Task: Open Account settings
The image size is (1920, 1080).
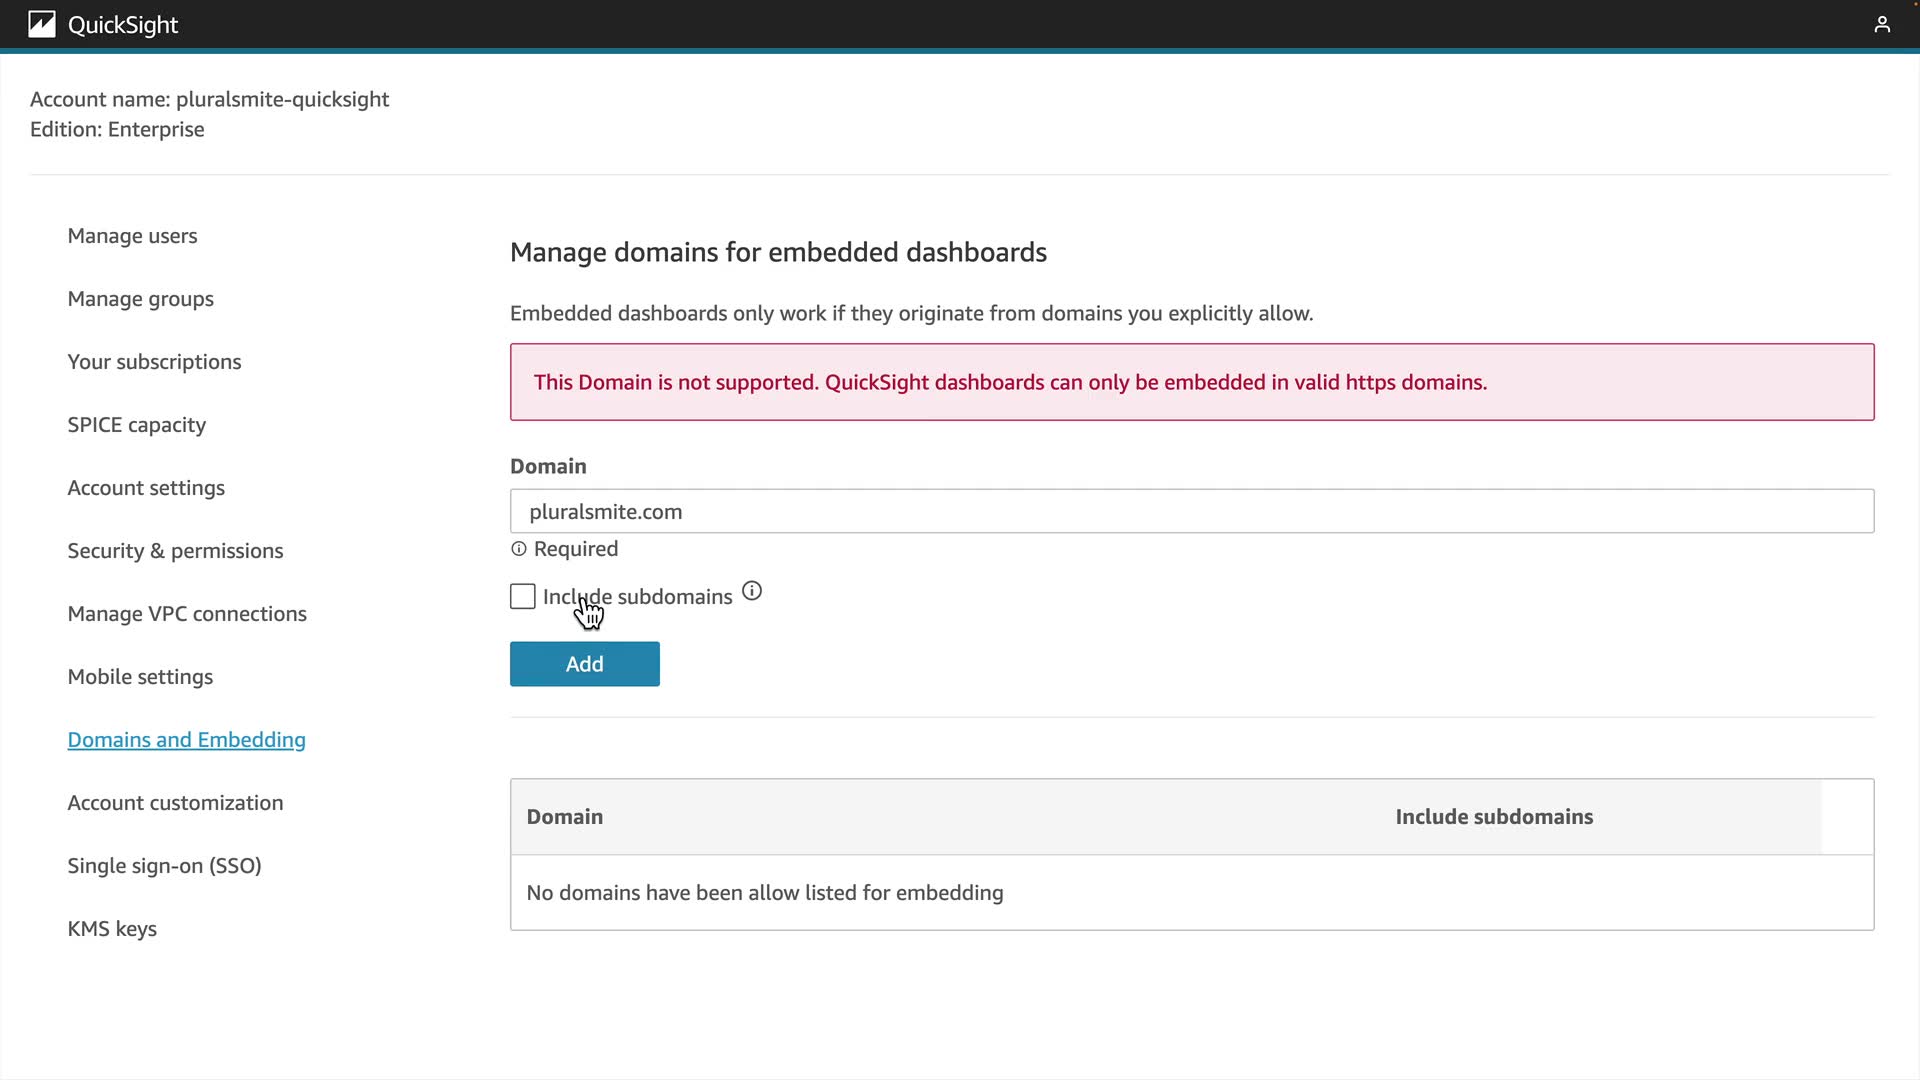Action: coord(146,488)
